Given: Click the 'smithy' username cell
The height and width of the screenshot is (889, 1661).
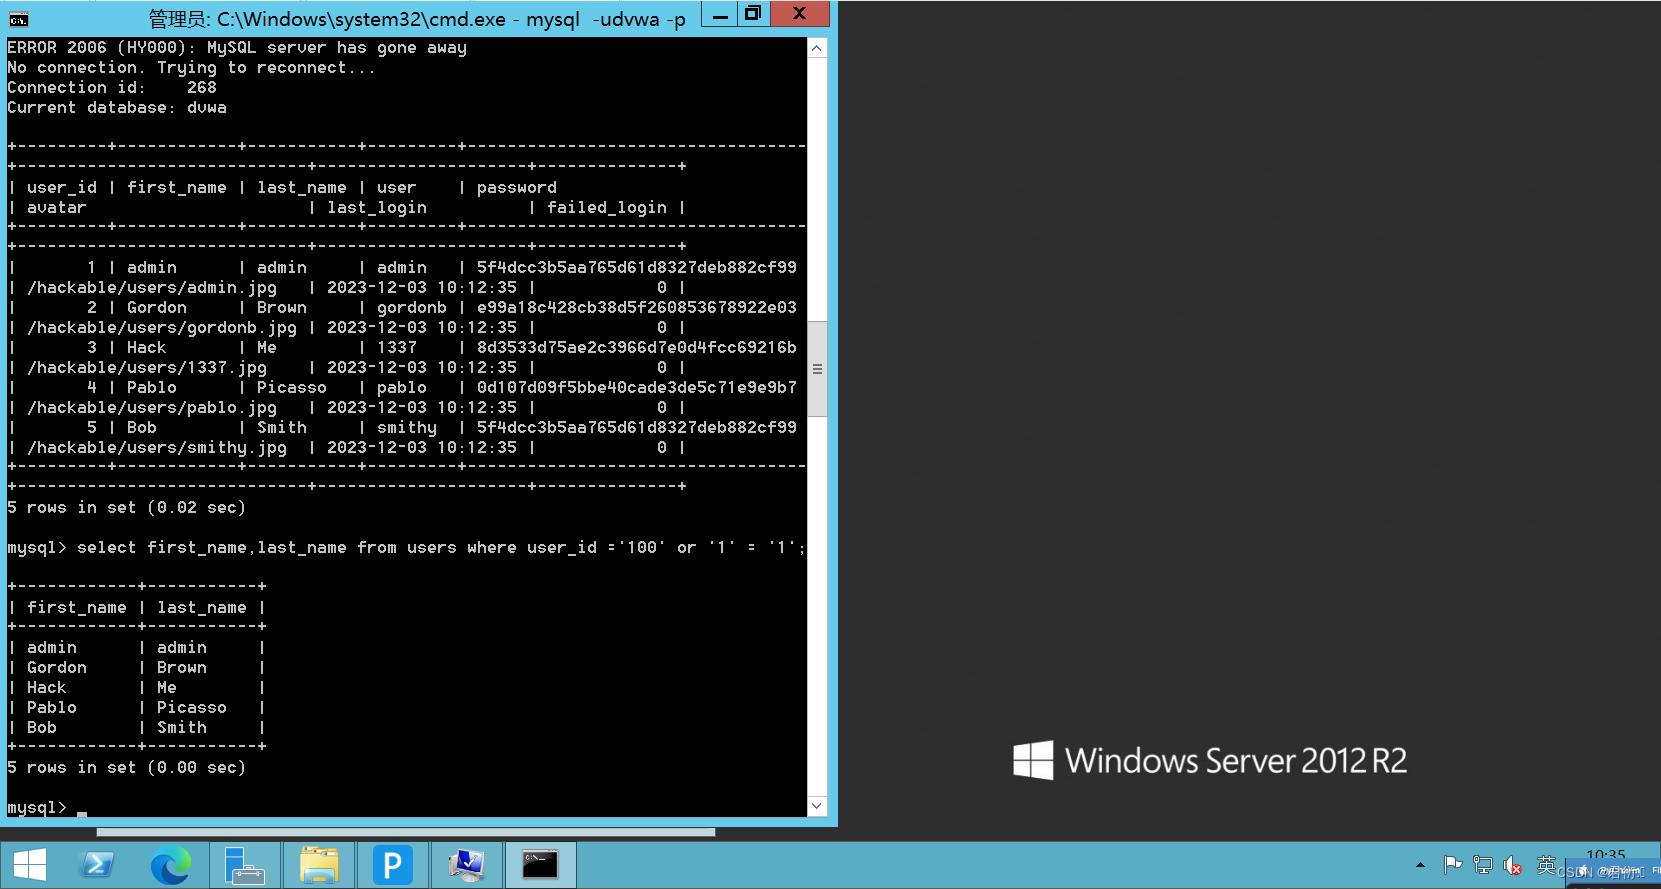Looking at the screenshot, I should (407, 428).
